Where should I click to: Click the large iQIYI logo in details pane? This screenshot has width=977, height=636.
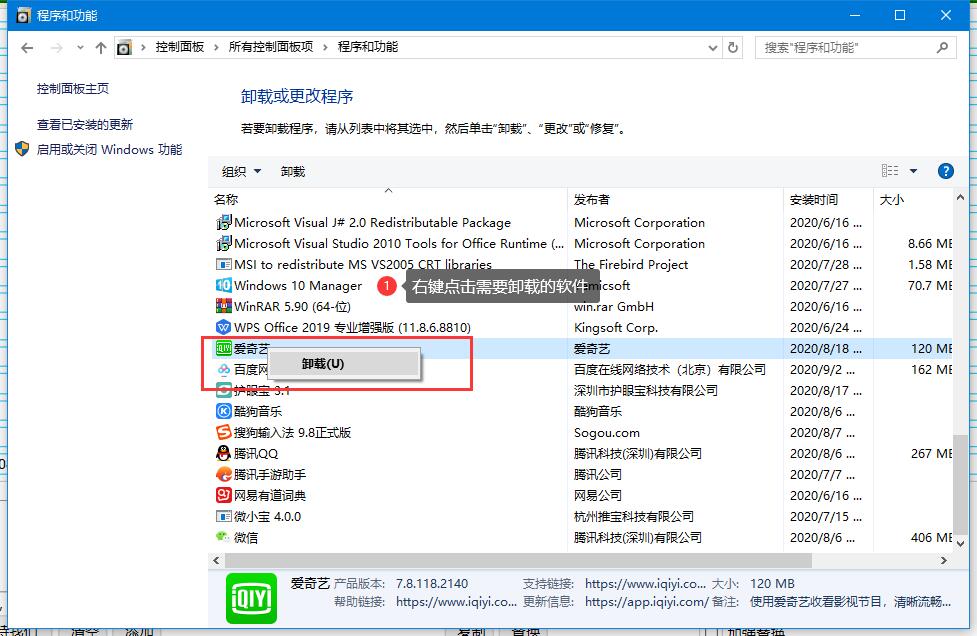[x=251, y=599]
